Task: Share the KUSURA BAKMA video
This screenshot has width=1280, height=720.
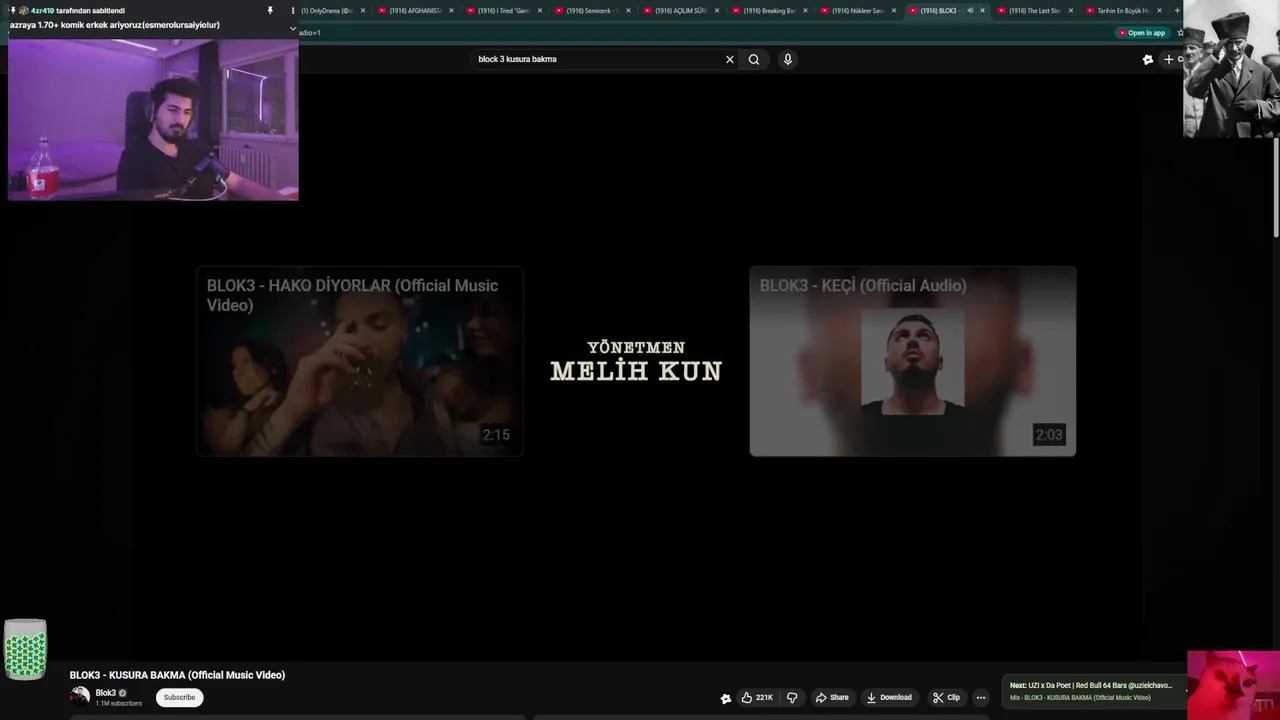Action: [832, 697]
